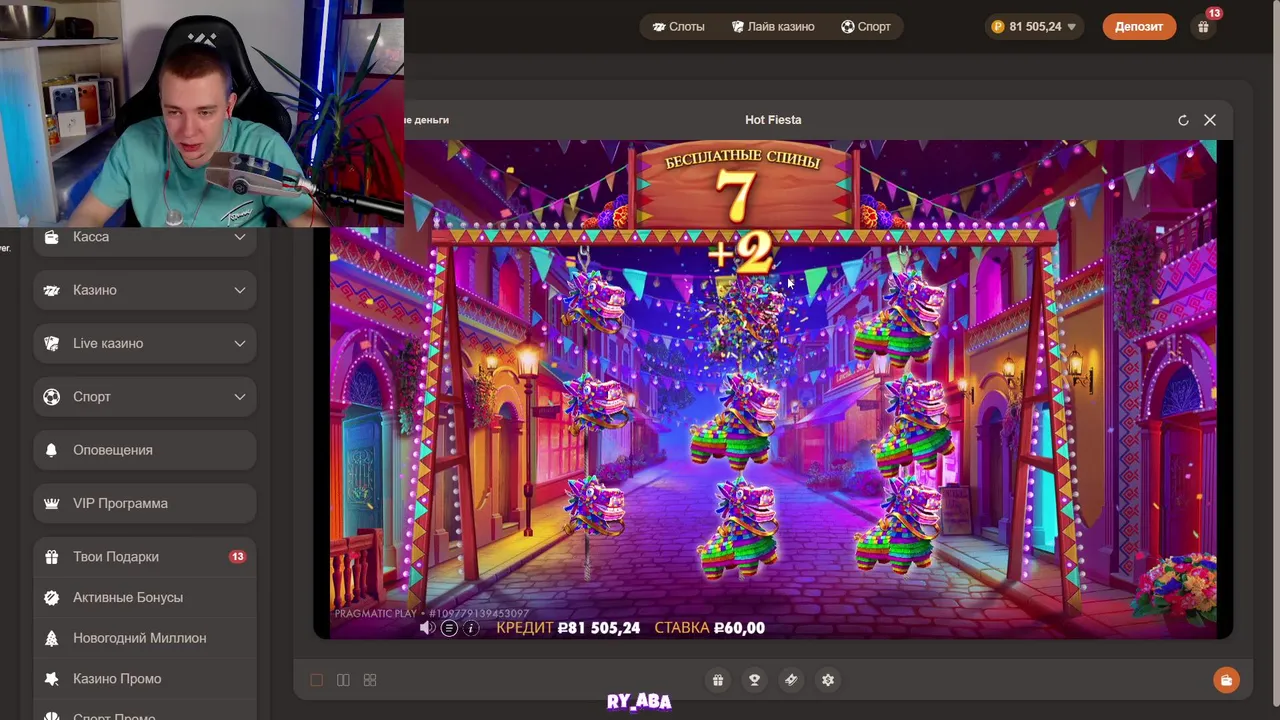Click the КРЕДИТ 81 505,24 value

(568, 628)
